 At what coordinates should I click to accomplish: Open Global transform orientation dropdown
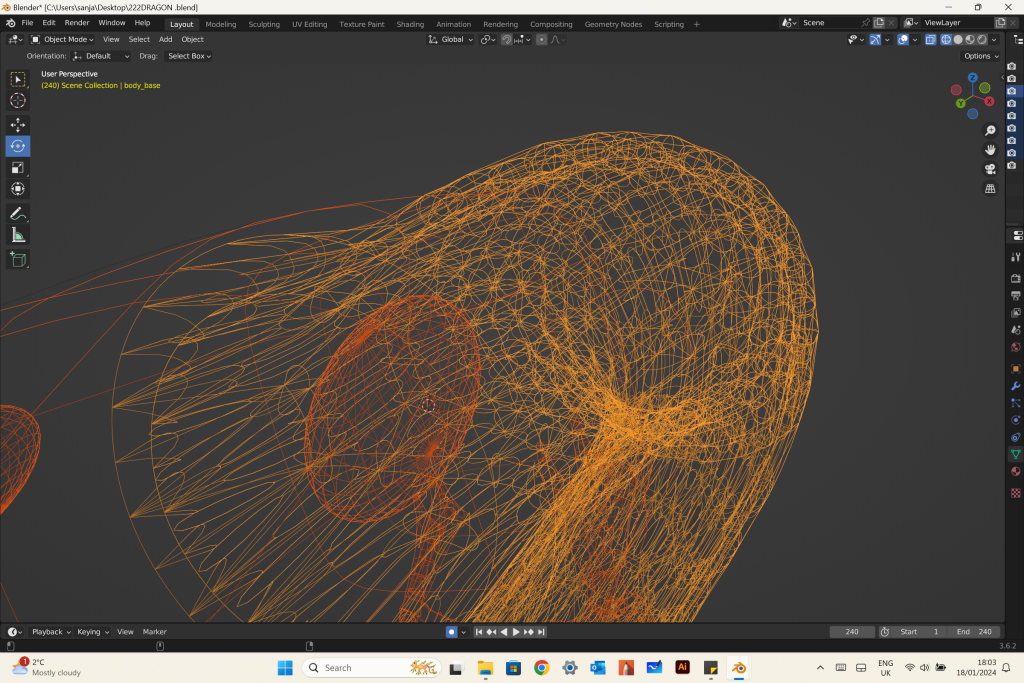(x=451, y=40)
